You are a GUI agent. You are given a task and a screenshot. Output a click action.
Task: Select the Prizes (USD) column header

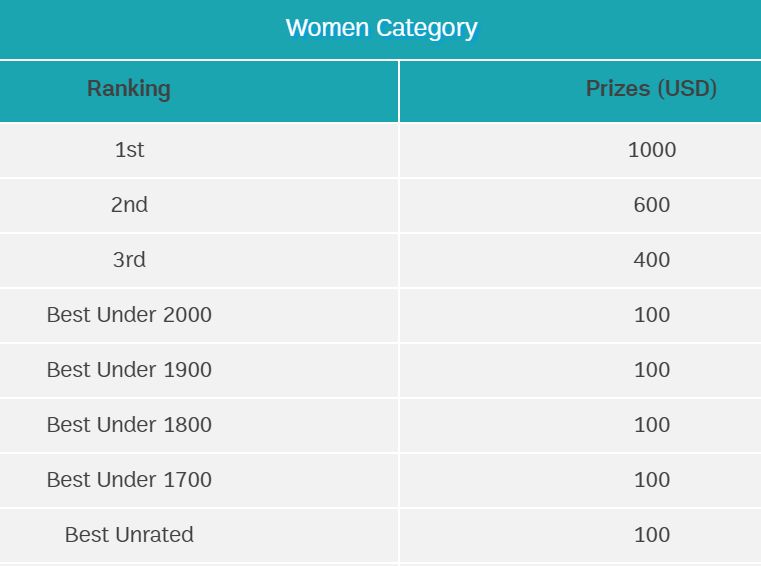[x=651, y=89]
